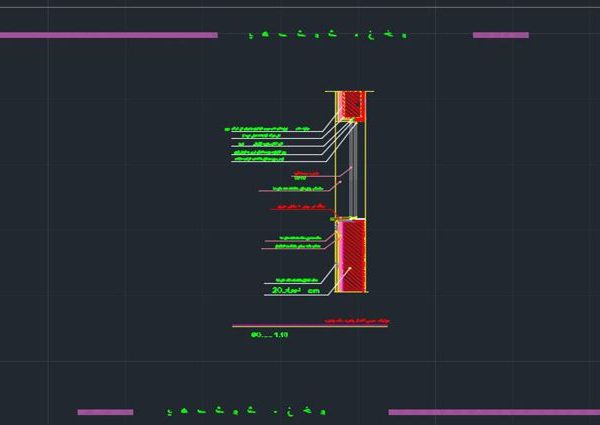
Task: Click the short magenta bar at top right
Action: (x=500, y=35)
